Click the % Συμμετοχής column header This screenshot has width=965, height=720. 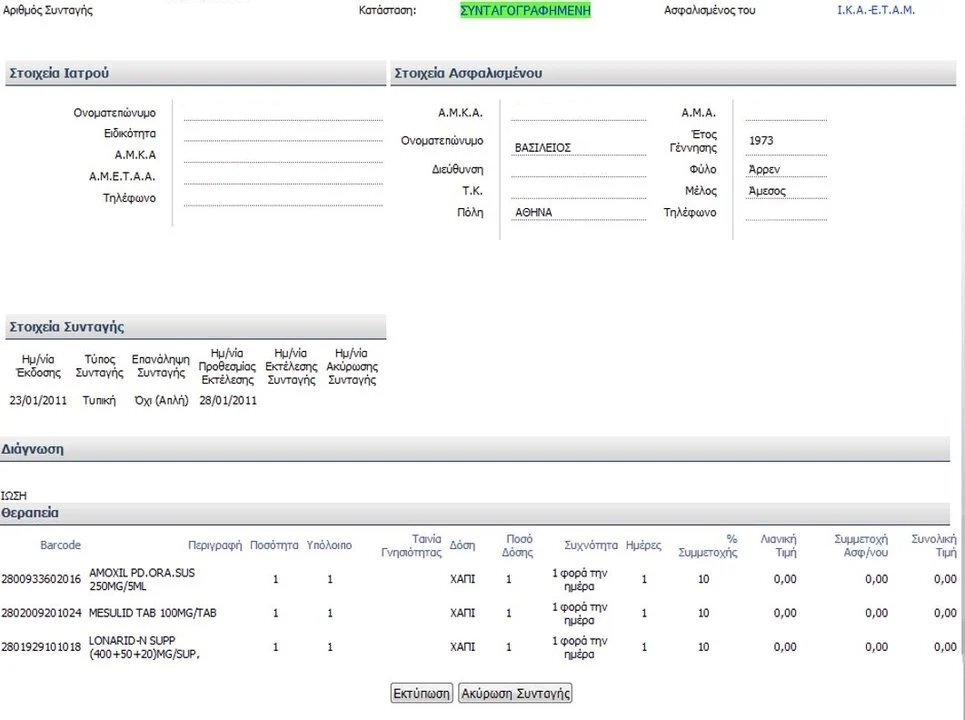tap(708, 545)
